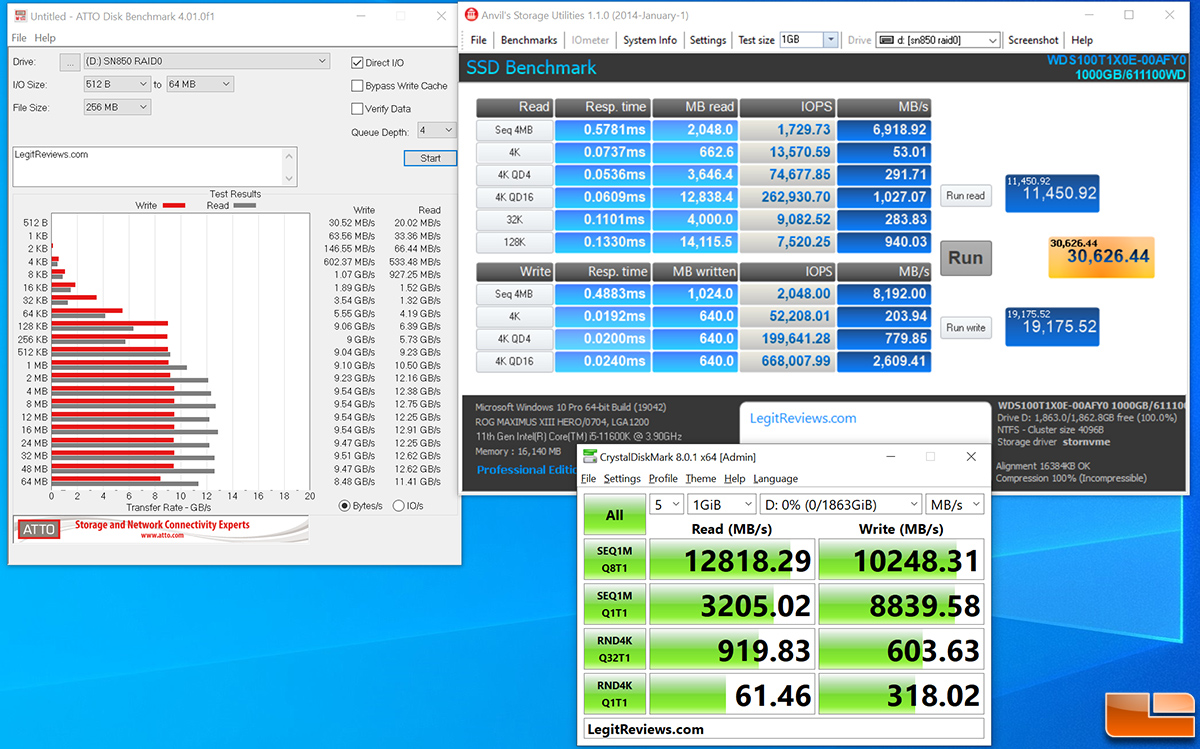Viewport: 1200px width, 749px height.
Task: Select the Bytes/s radio button in ATTO
Action: (x=345, y=506)
